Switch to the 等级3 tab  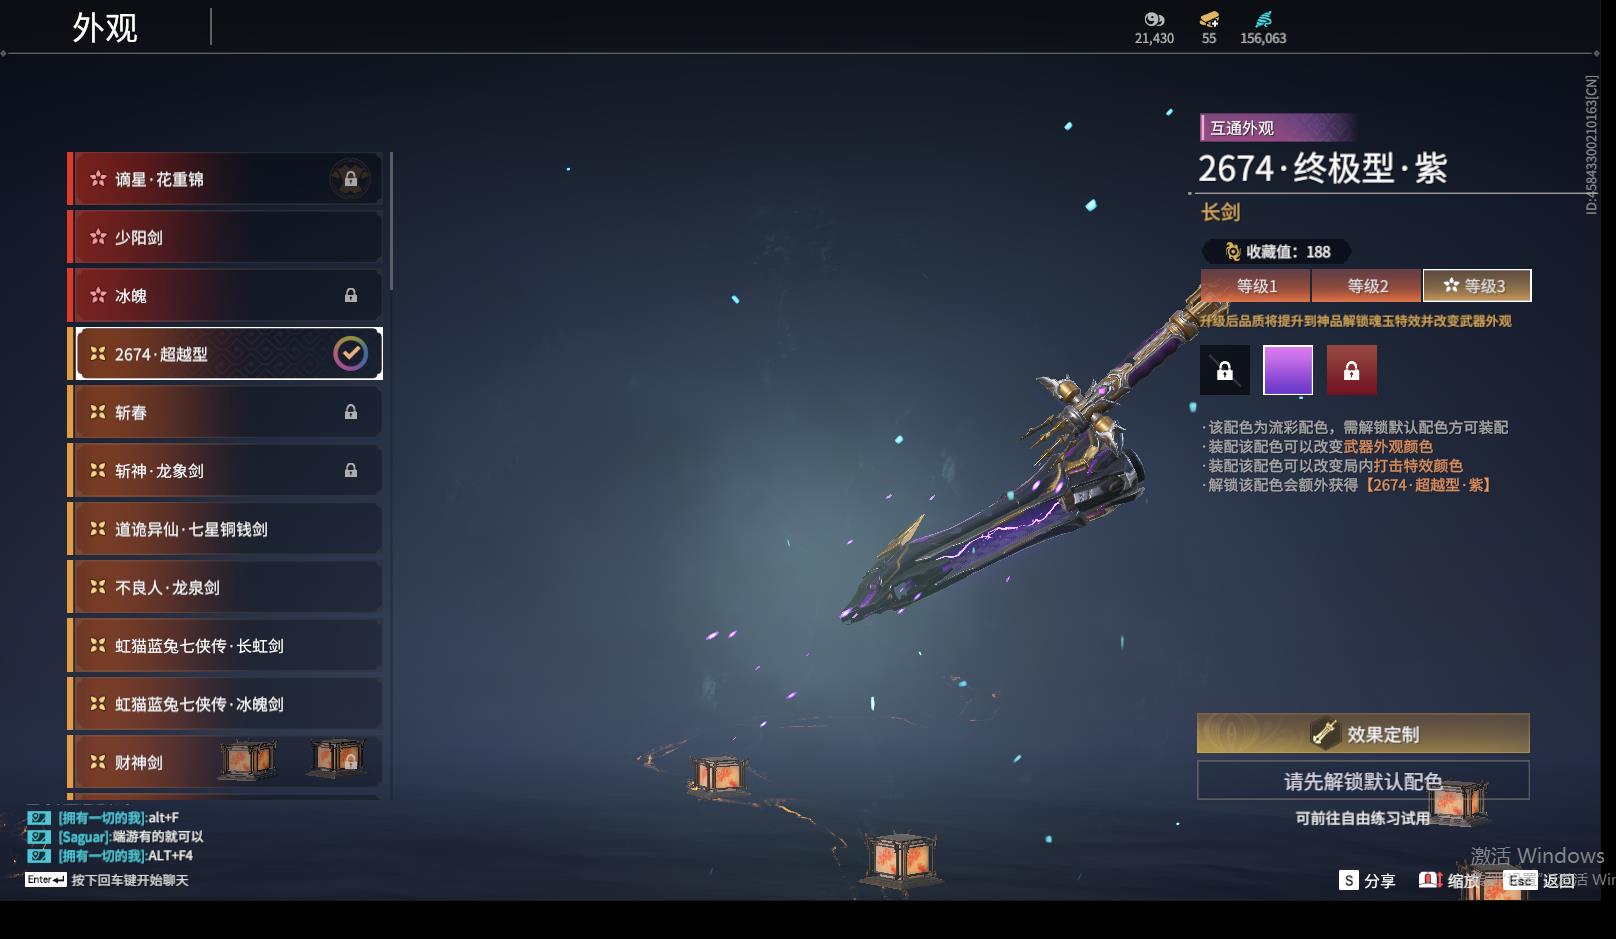tap(1477, 286)
